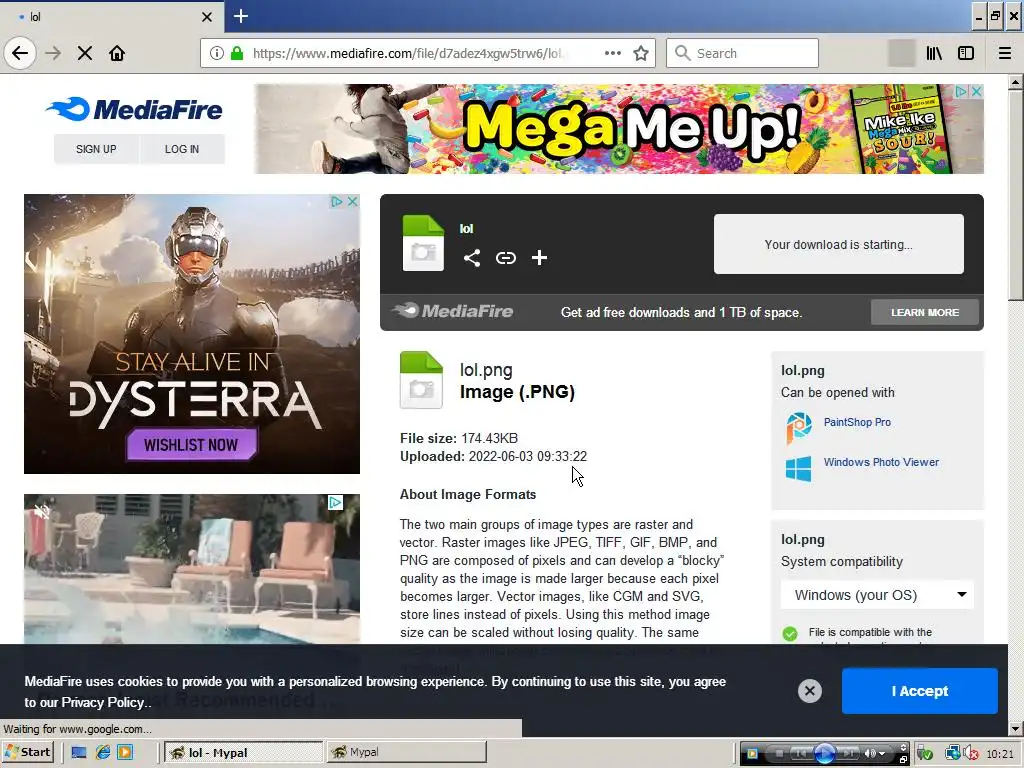
Task: Click previous track on taskbar media player
Action: tap(801, 754)
